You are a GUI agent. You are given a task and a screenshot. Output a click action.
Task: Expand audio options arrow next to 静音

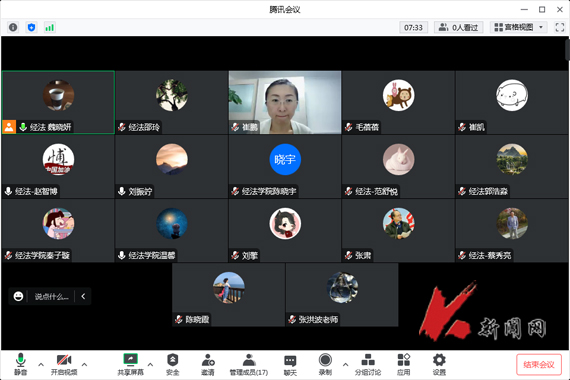pyautogui.click(x=41, y=364)
